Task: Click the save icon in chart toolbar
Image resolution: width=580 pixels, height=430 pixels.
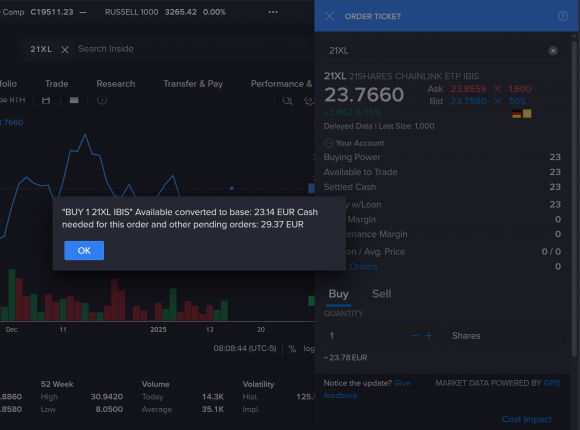Action: tap(46, 100)
